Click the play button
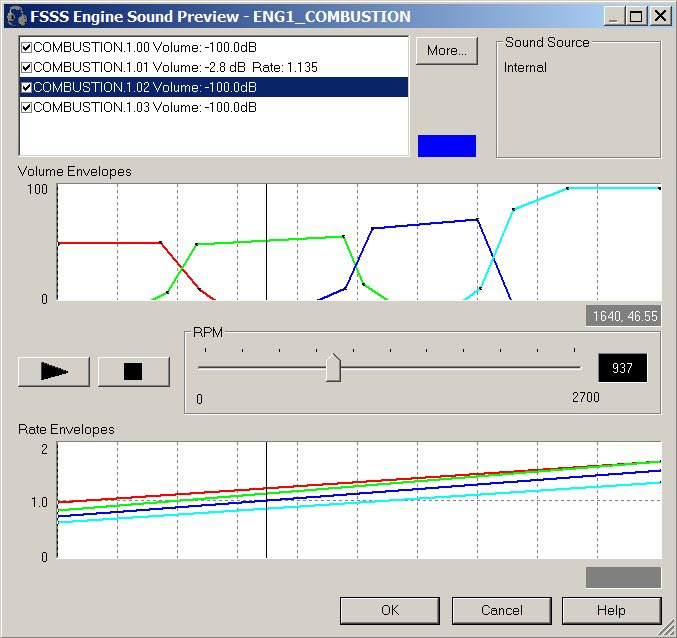The width and height of the screenshot is (677, 638). pyautogui.click(x=54, y=371)
